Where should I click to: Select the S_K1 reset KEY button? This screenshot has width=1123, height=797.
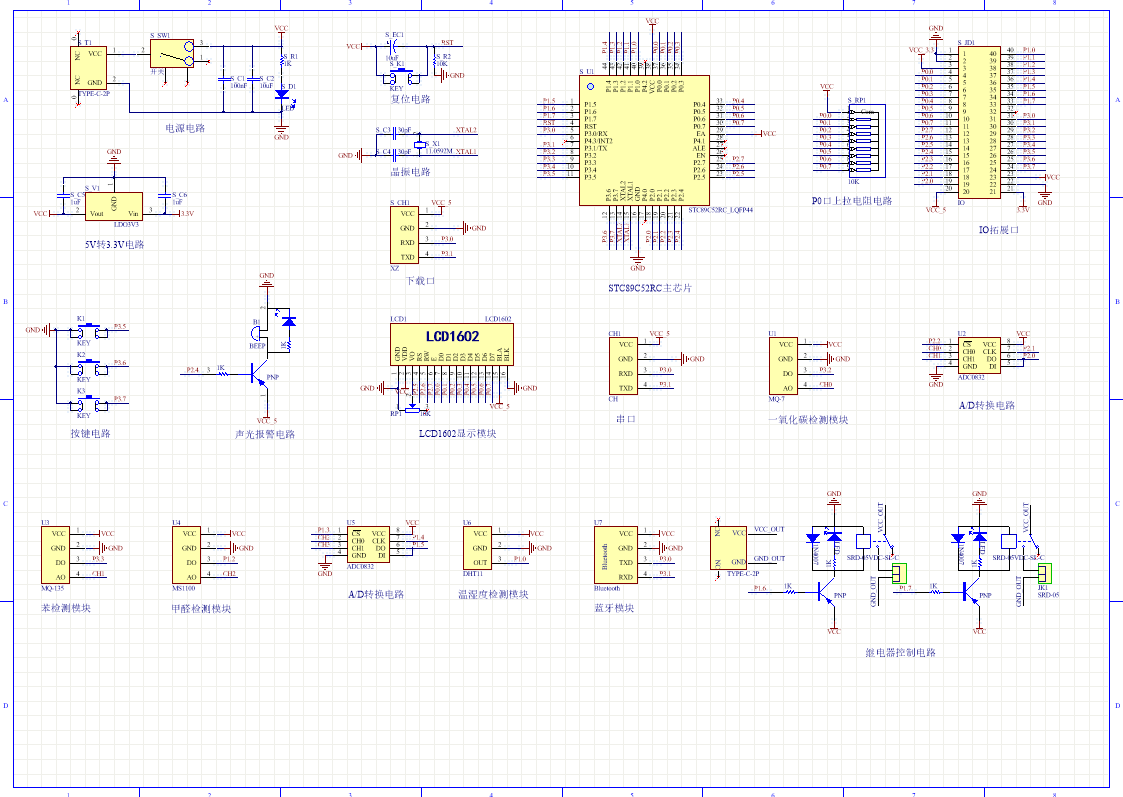398,76
